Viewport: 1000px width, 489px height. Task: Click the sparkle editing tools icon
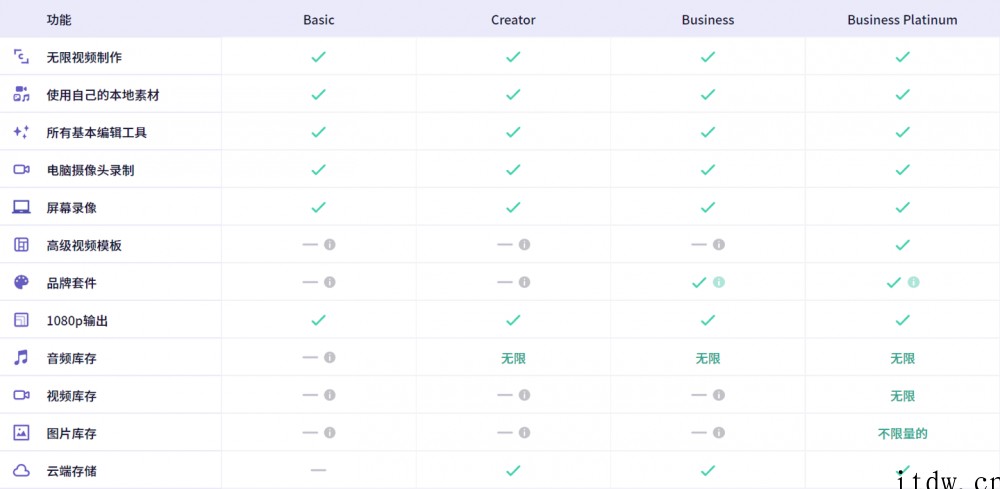(x=22, y=132)
